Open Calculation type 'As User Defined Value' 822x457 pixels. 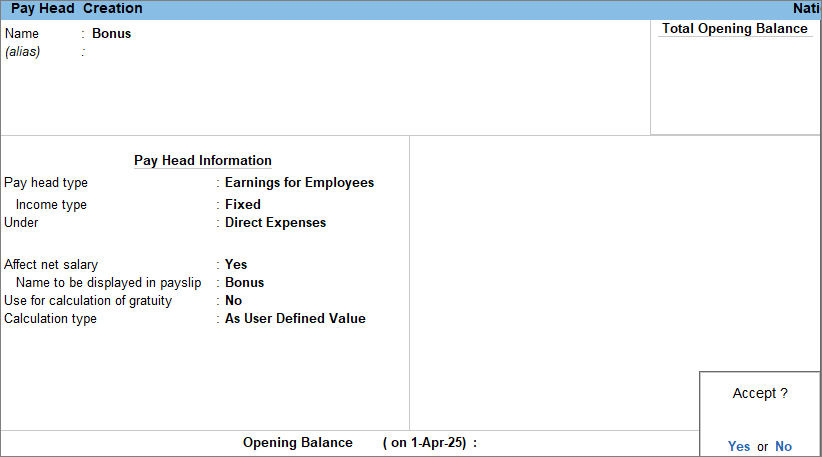coord(295,319)
